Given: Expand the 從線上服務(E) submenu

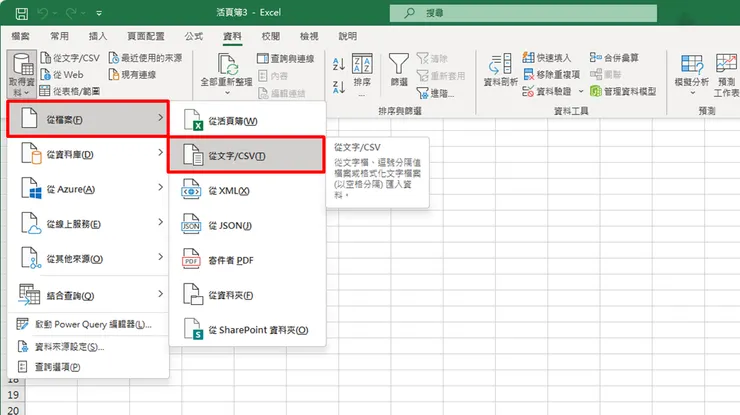Looking at the screenshot, I should coord(88,224).
